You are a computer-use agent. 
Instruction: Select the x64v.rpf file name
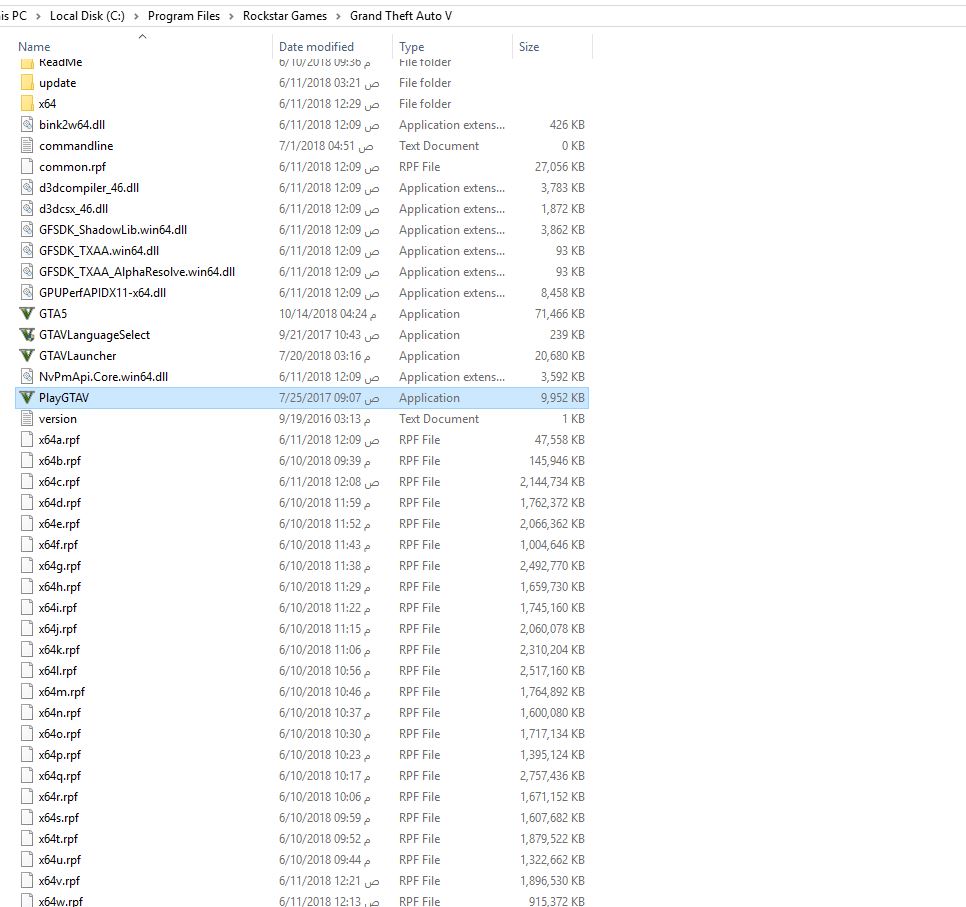[59, 881]
